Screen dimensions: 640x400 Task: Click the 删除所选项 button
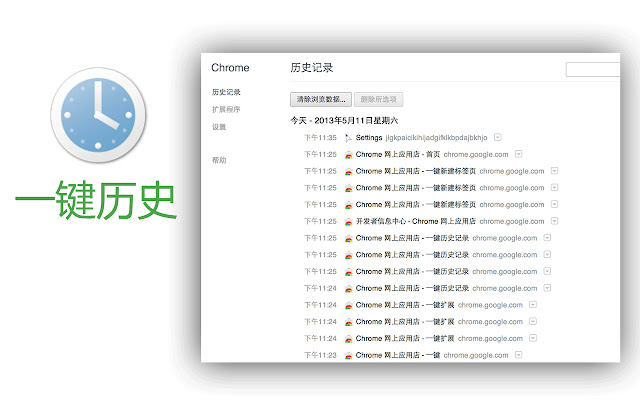click(378, 99)
